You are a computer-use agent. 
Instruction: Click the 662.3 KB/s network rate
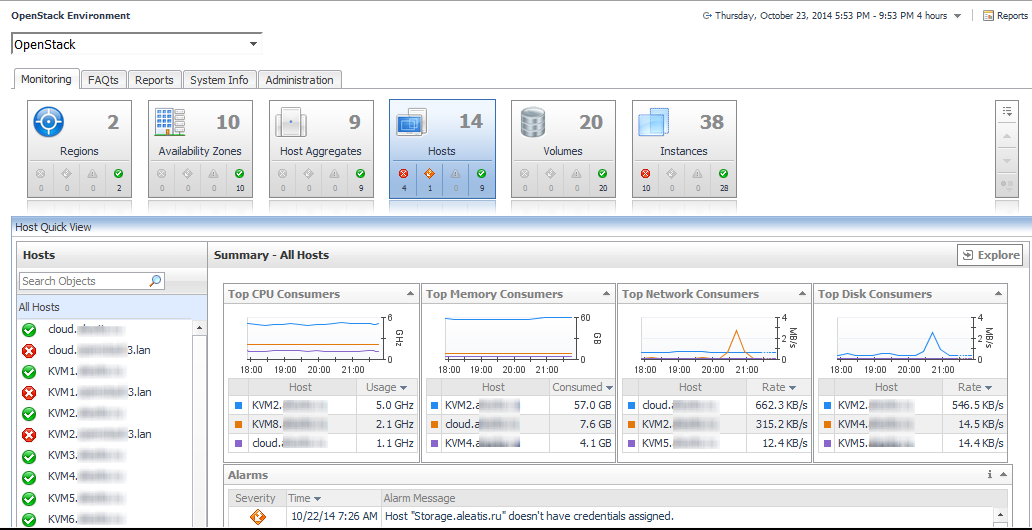(781, 406)
